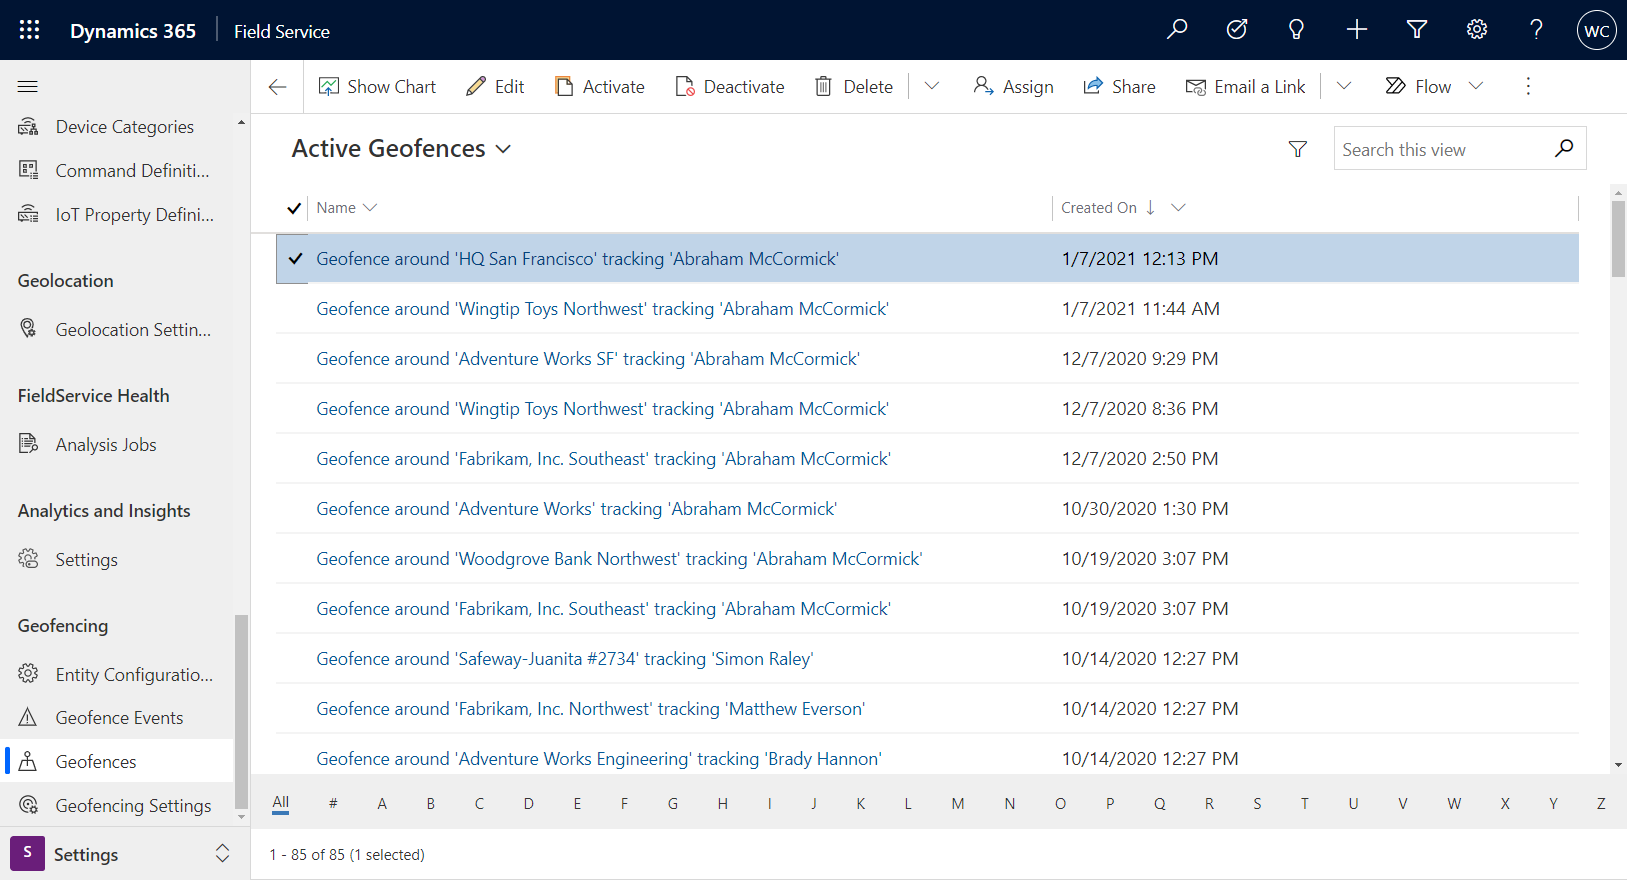The height and width of the screenshot is (880, 1627).
Task: Click Edit in command bar
Action: point(495,87)
